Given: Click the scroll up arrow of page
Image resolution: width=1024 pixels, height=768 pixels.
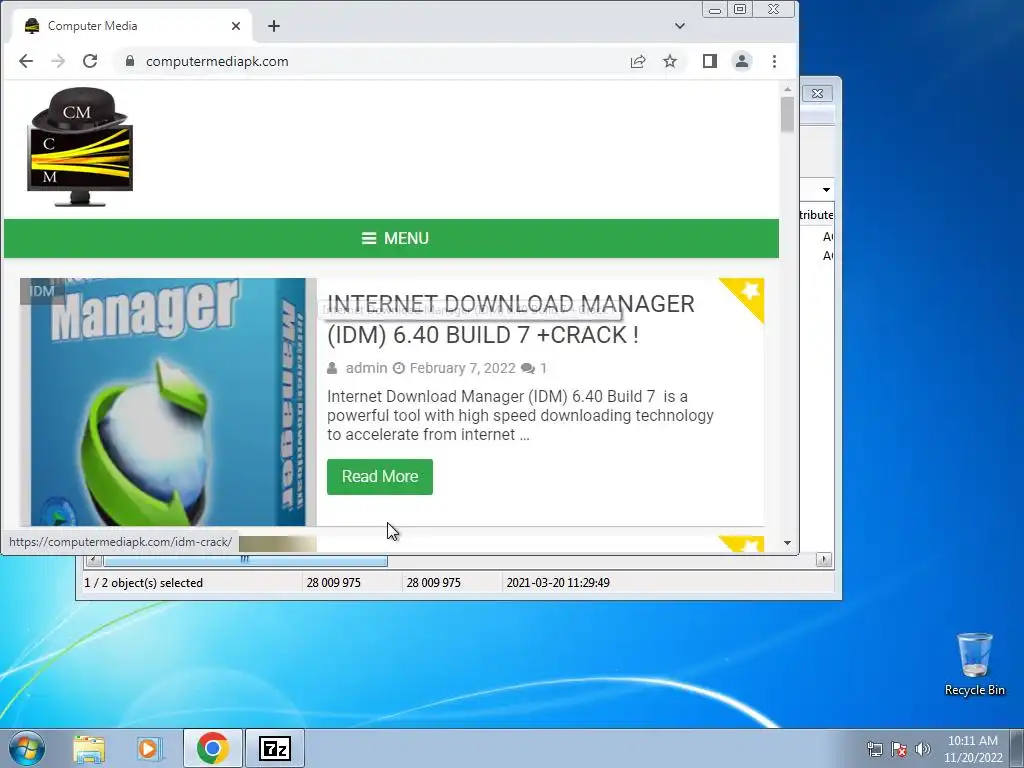Looking at the screenshot, I should (787, 89).
